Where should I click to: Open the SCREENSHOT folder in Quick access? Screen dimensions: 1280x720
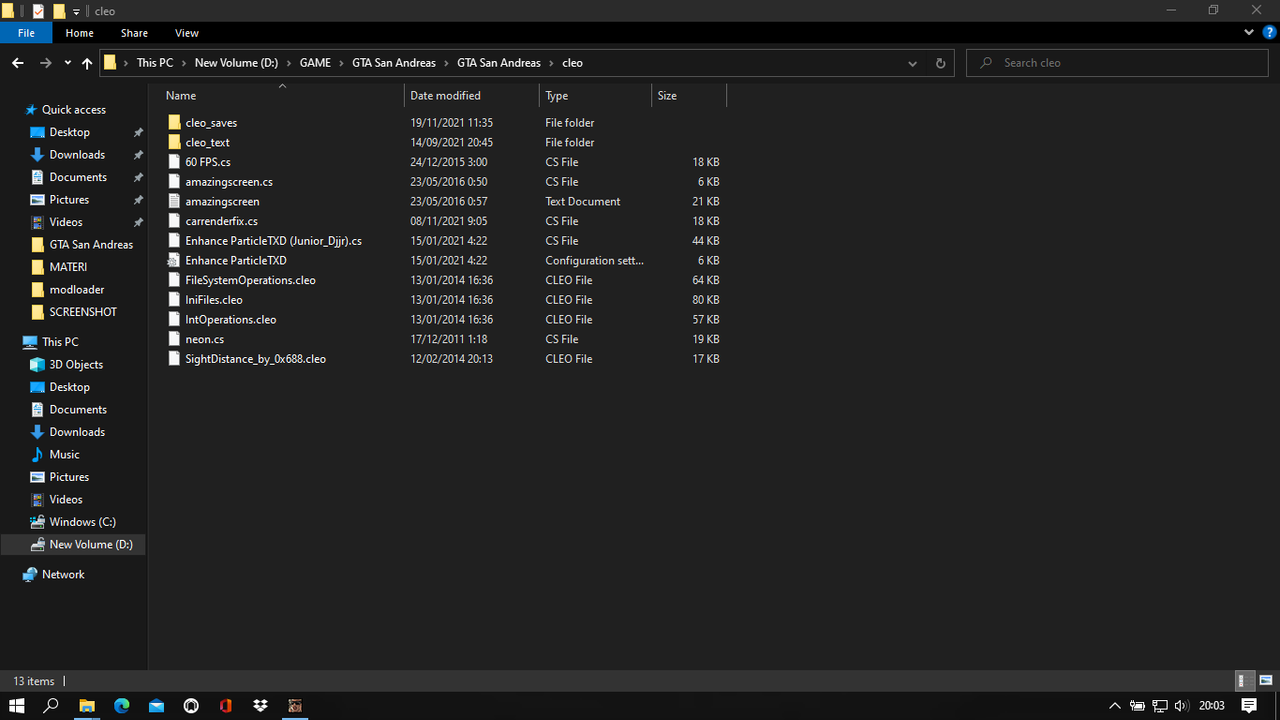pos(83,312)
